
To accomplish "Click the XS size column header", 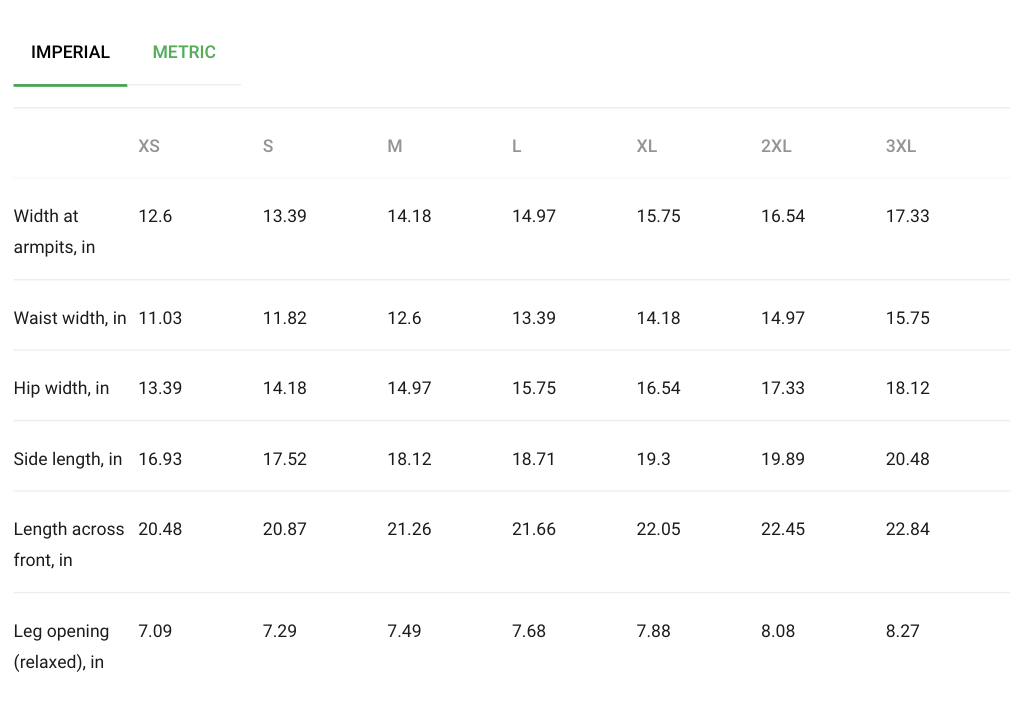I will point(149,146).
